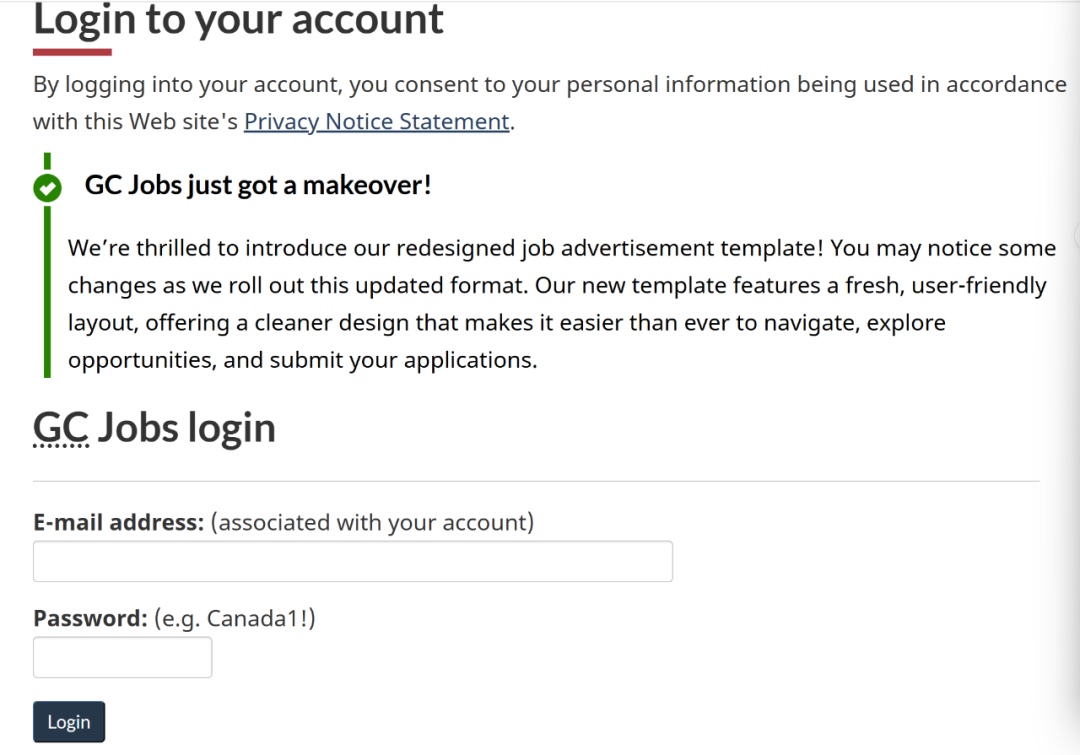
Task: Click into the Password input box
Action: tap(122, 658)
